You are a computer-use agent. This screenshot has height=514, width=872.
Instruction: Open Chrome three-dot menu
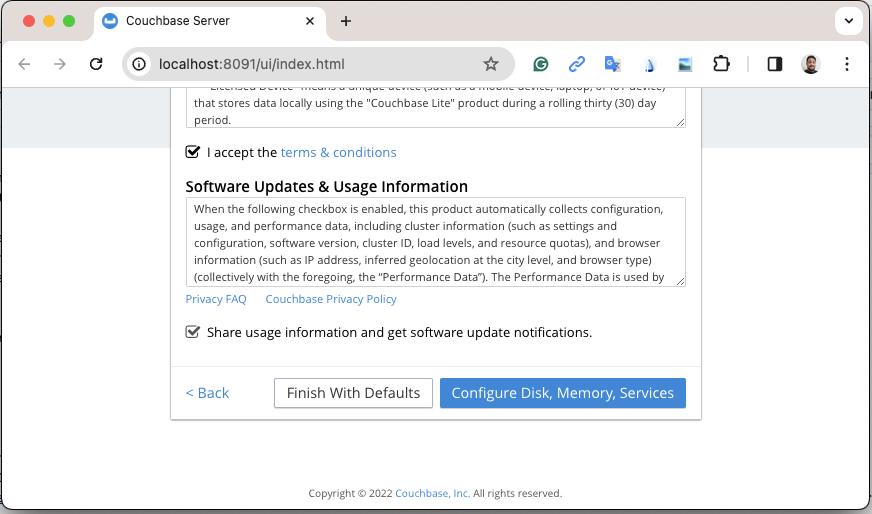pos(846,64)
